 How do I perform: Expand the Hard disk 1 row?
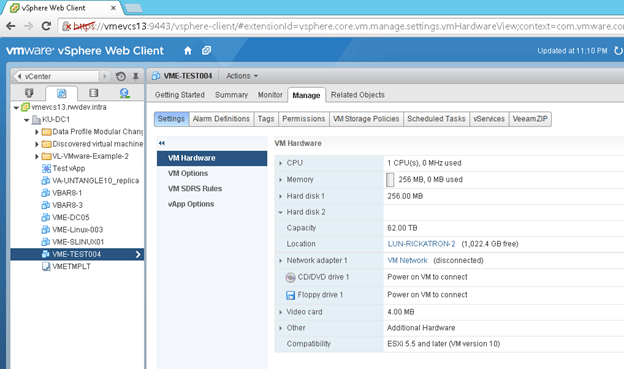click(281, 196)
